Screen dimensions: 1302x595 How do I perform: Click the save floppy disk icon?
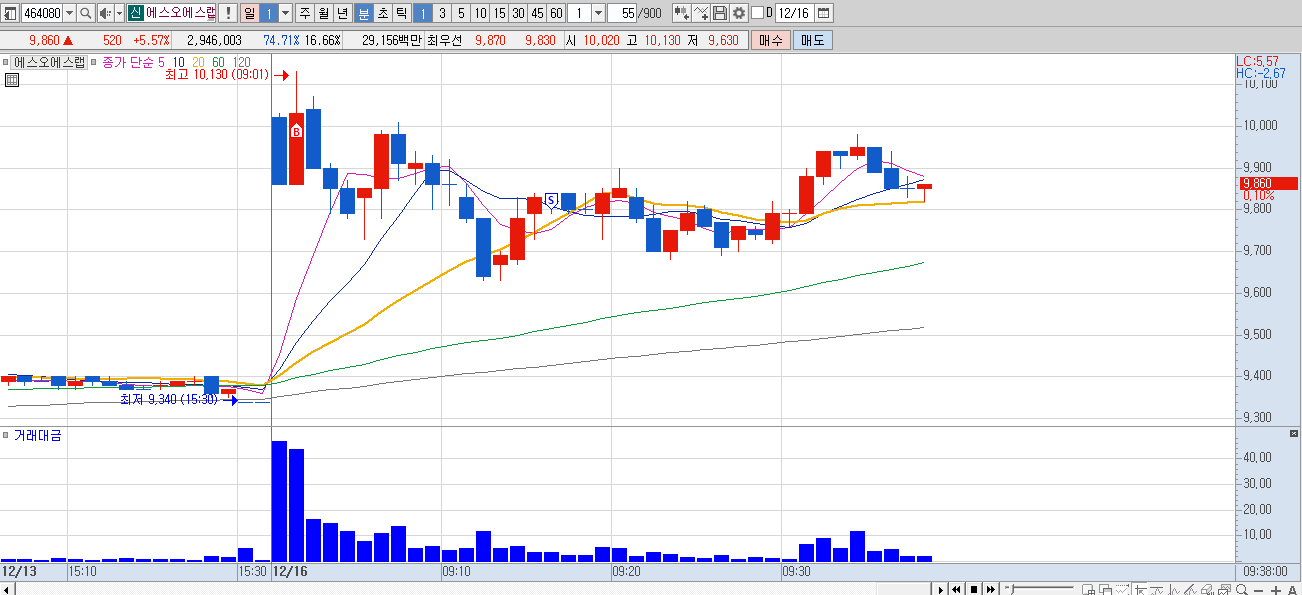[x=720, y=13]
